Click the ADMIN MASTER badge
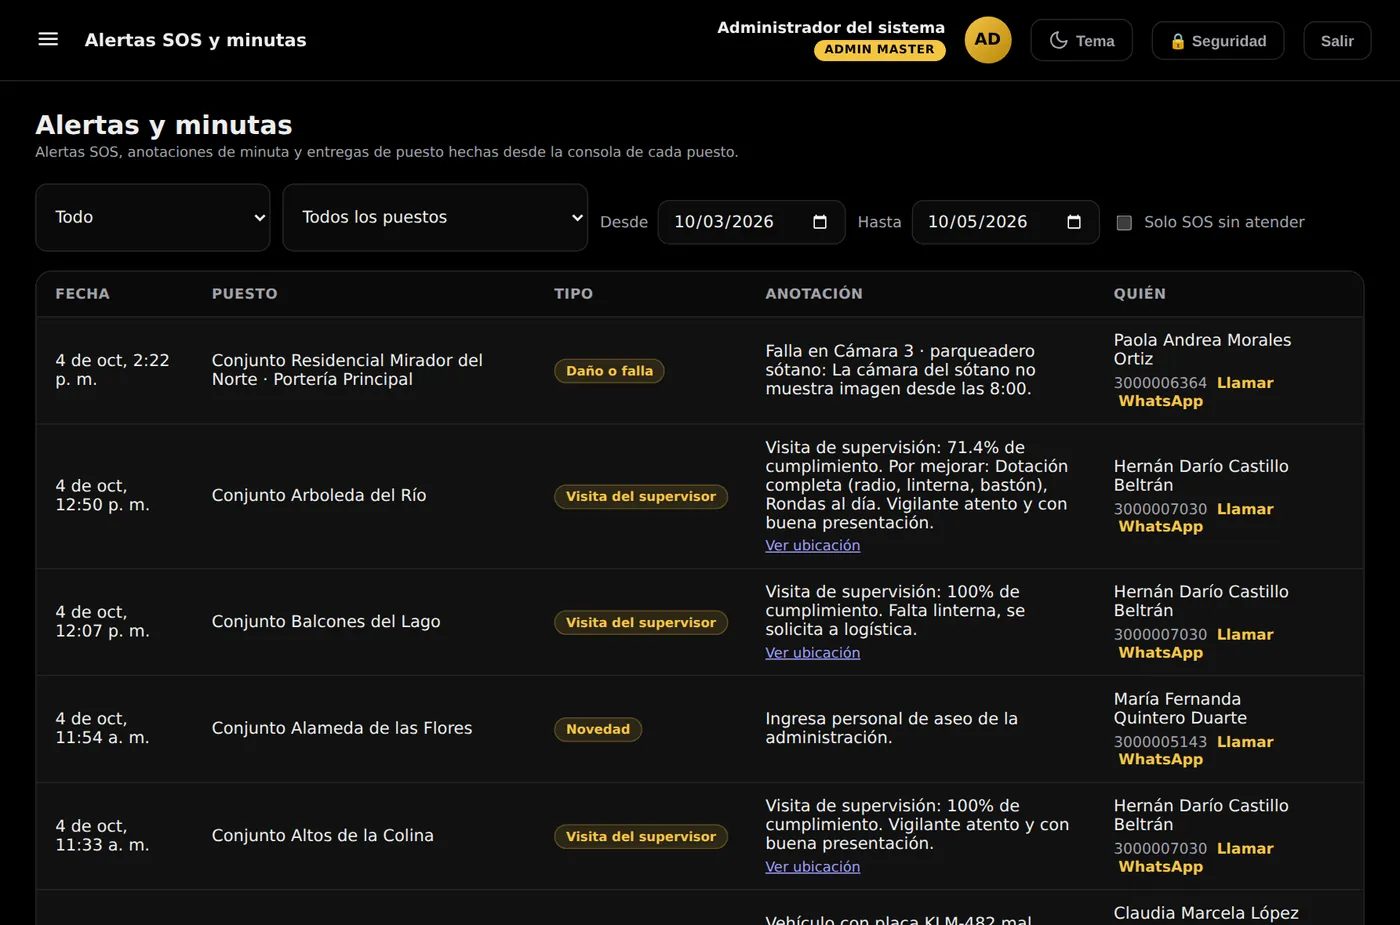 click(x=880, y=50)
